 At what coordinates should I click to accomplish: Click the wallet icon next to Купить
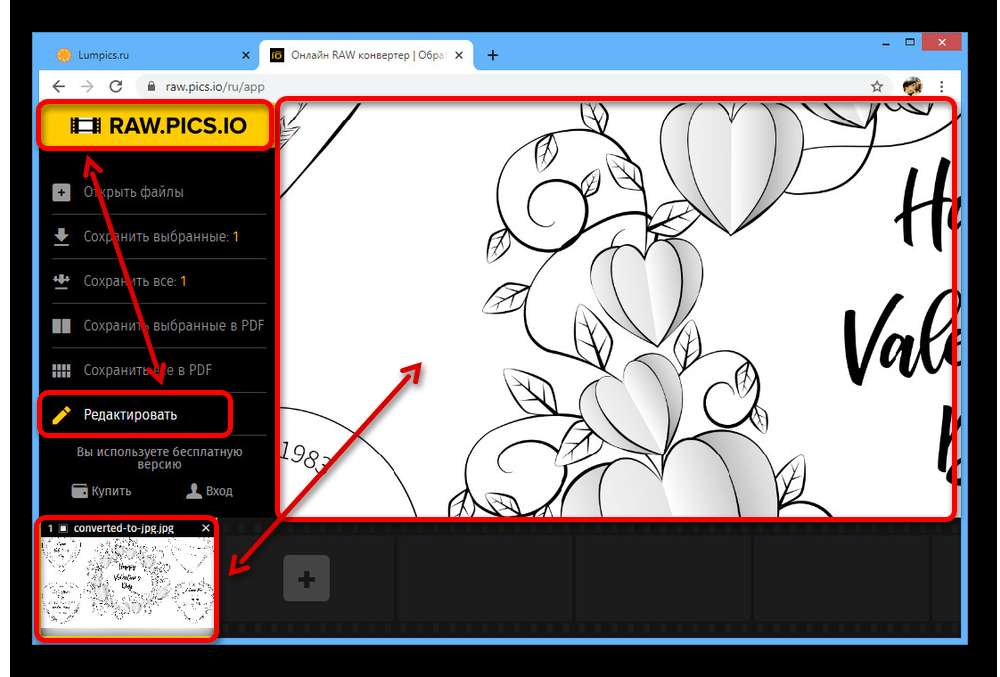coord(80,491)
